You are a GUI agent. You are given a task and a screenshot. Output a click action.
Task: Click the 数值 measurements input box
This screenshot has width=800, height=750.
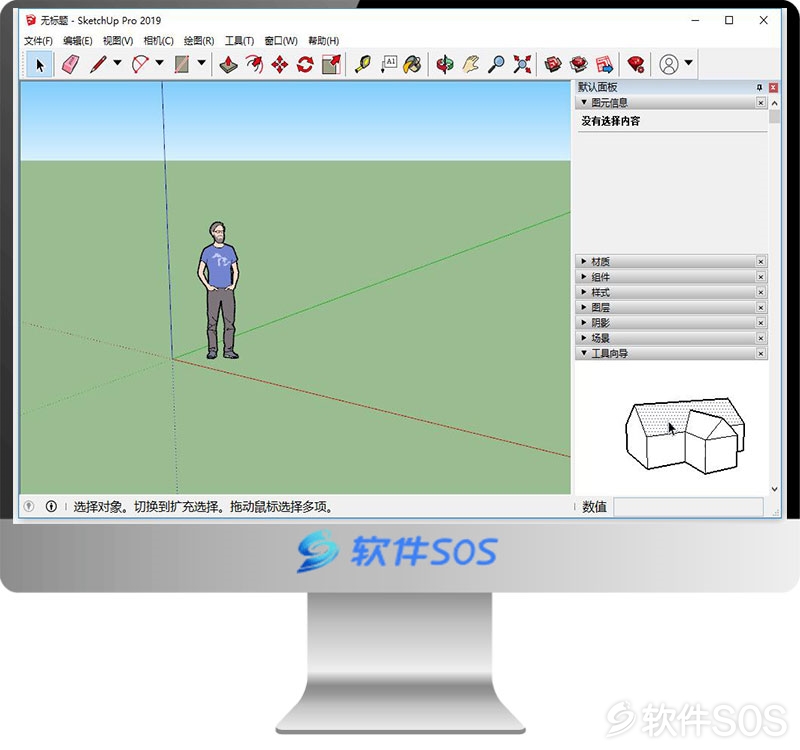pyautogui.click(x=688, y=507)
